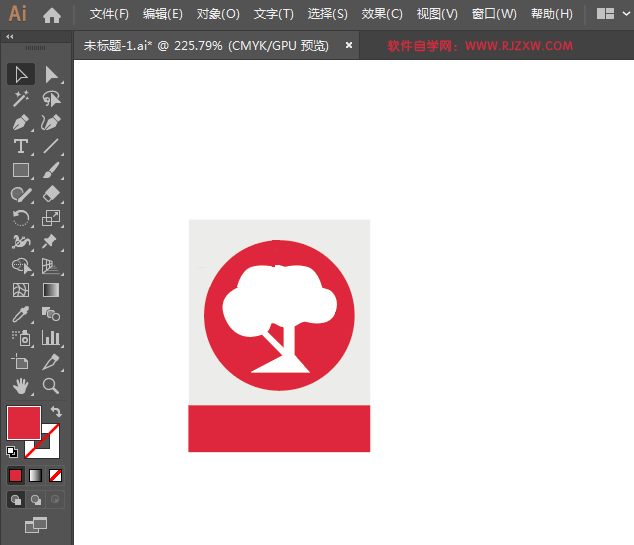Close the 未标题-1.ai document tab

point(349,45)
